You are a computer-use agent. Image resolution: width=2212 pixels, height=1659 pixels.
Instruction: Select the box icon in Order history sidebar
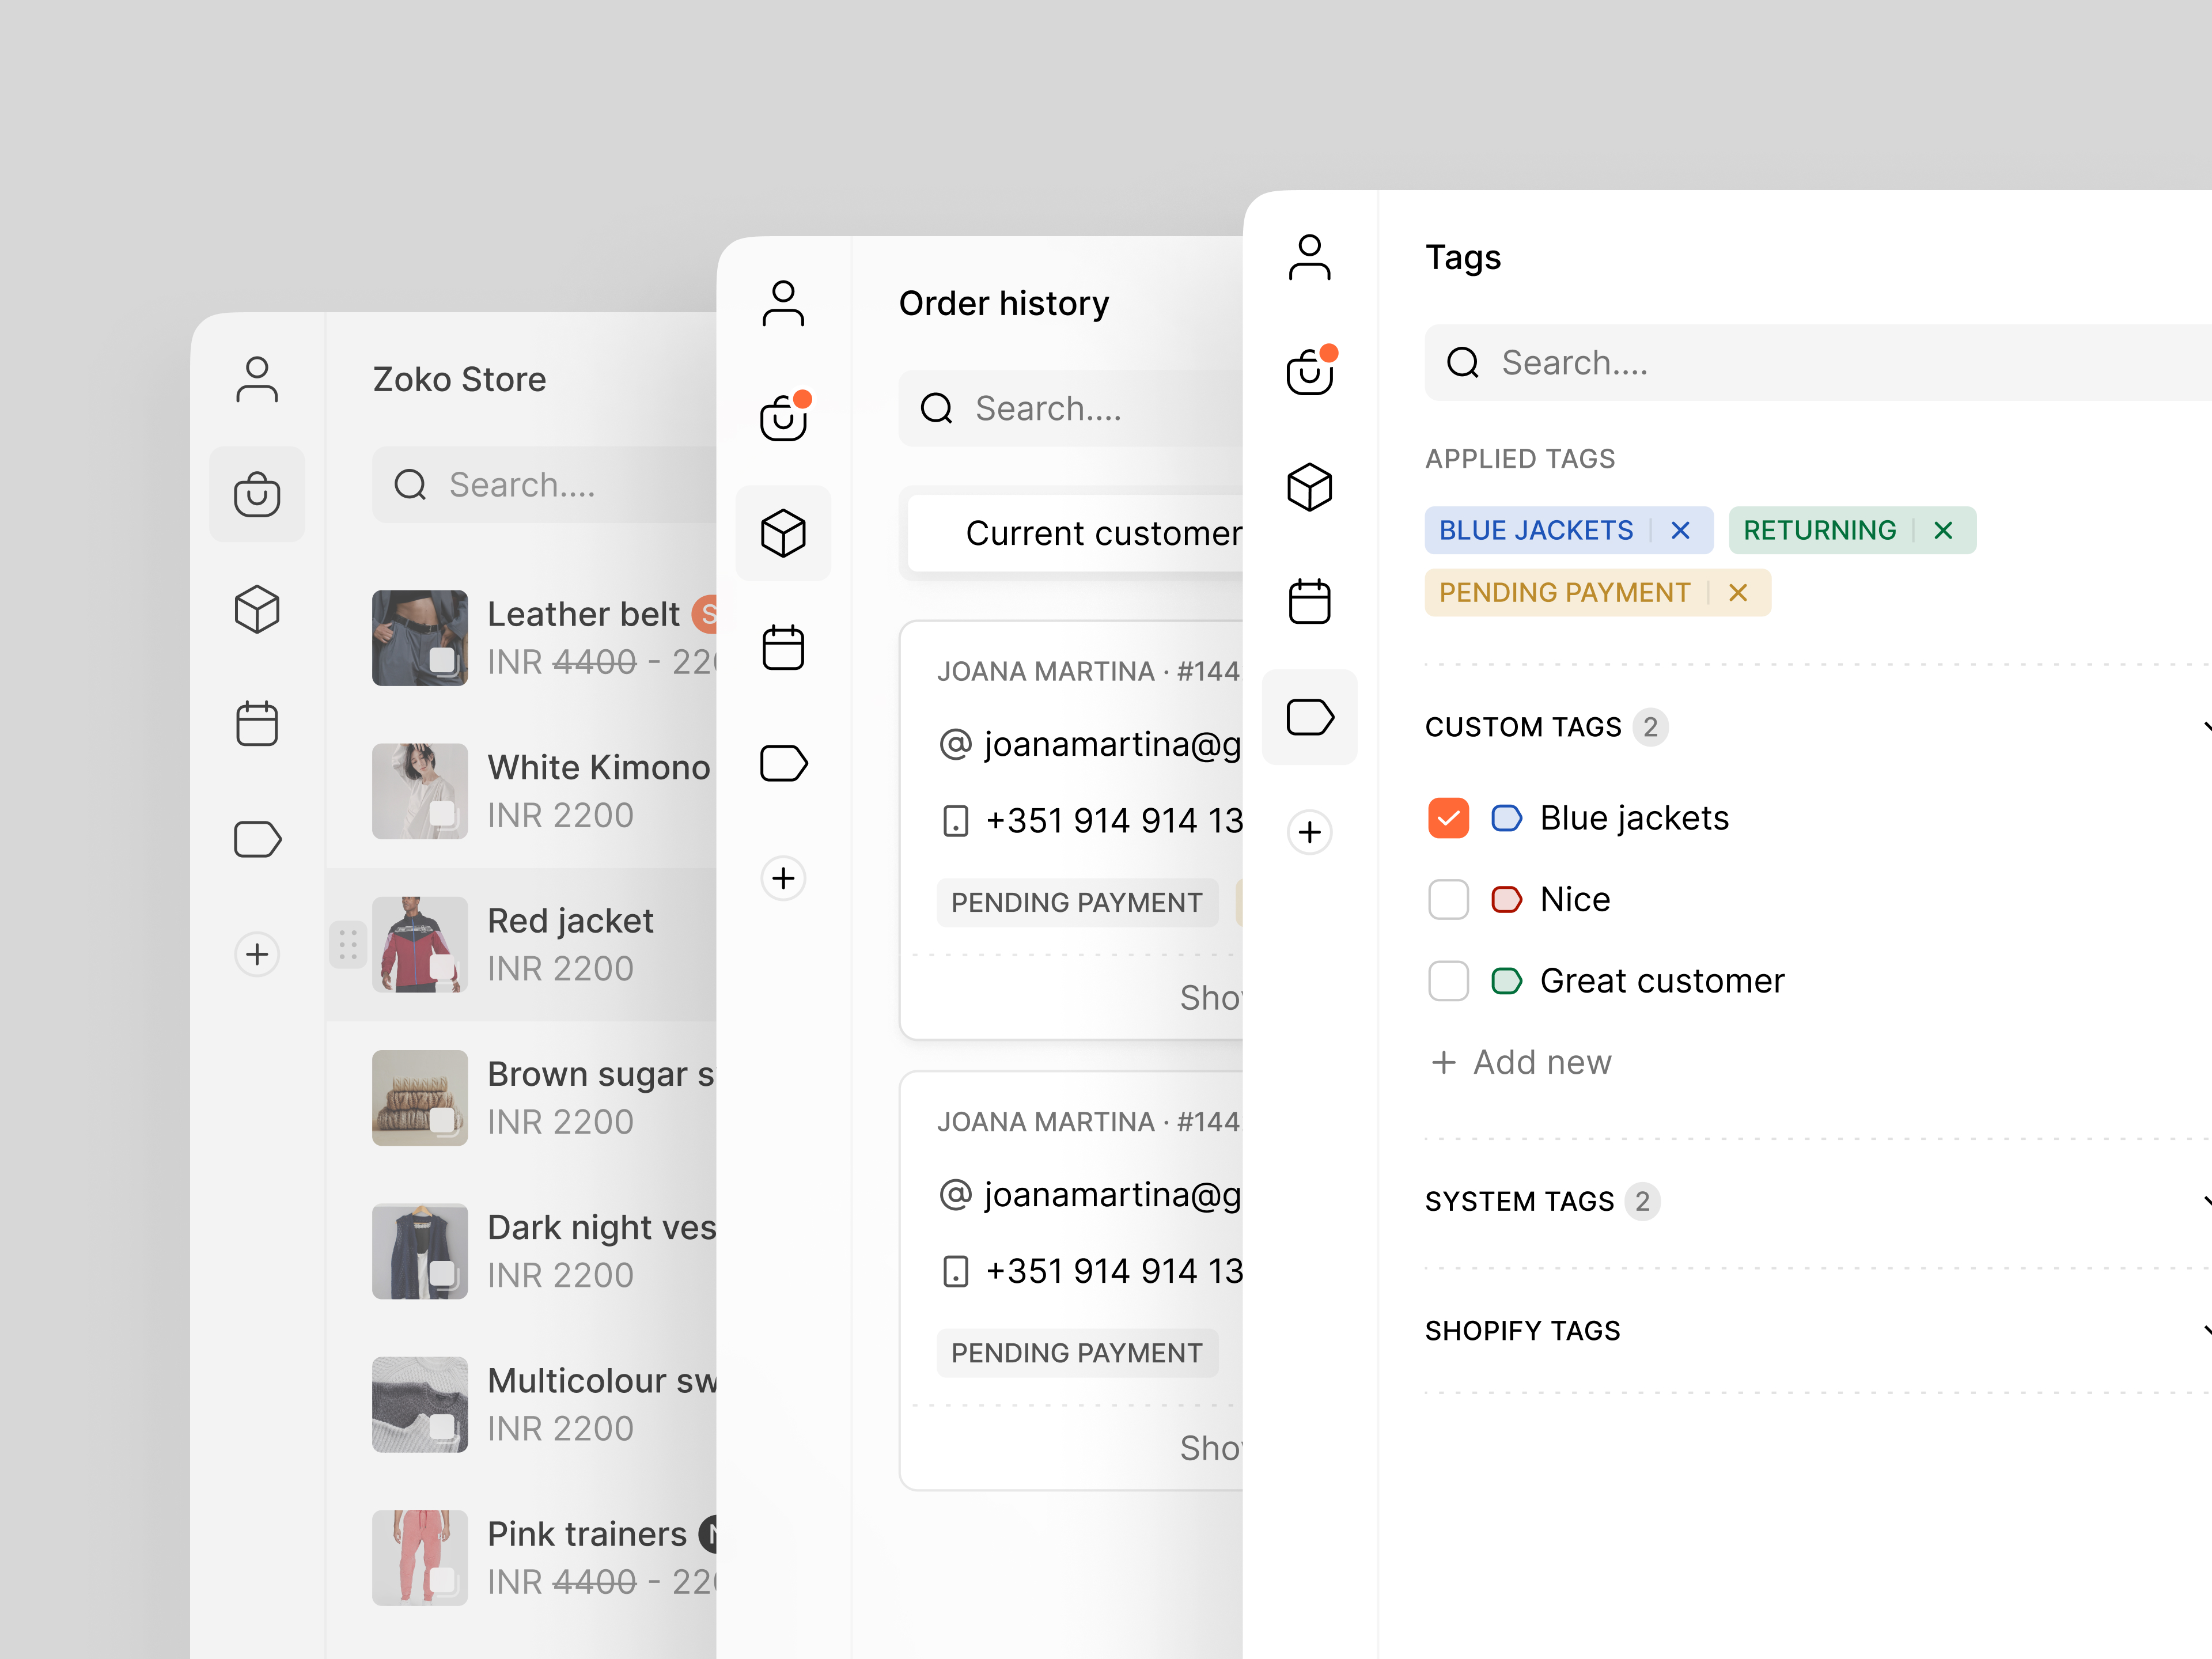click(x=783, y=533)
